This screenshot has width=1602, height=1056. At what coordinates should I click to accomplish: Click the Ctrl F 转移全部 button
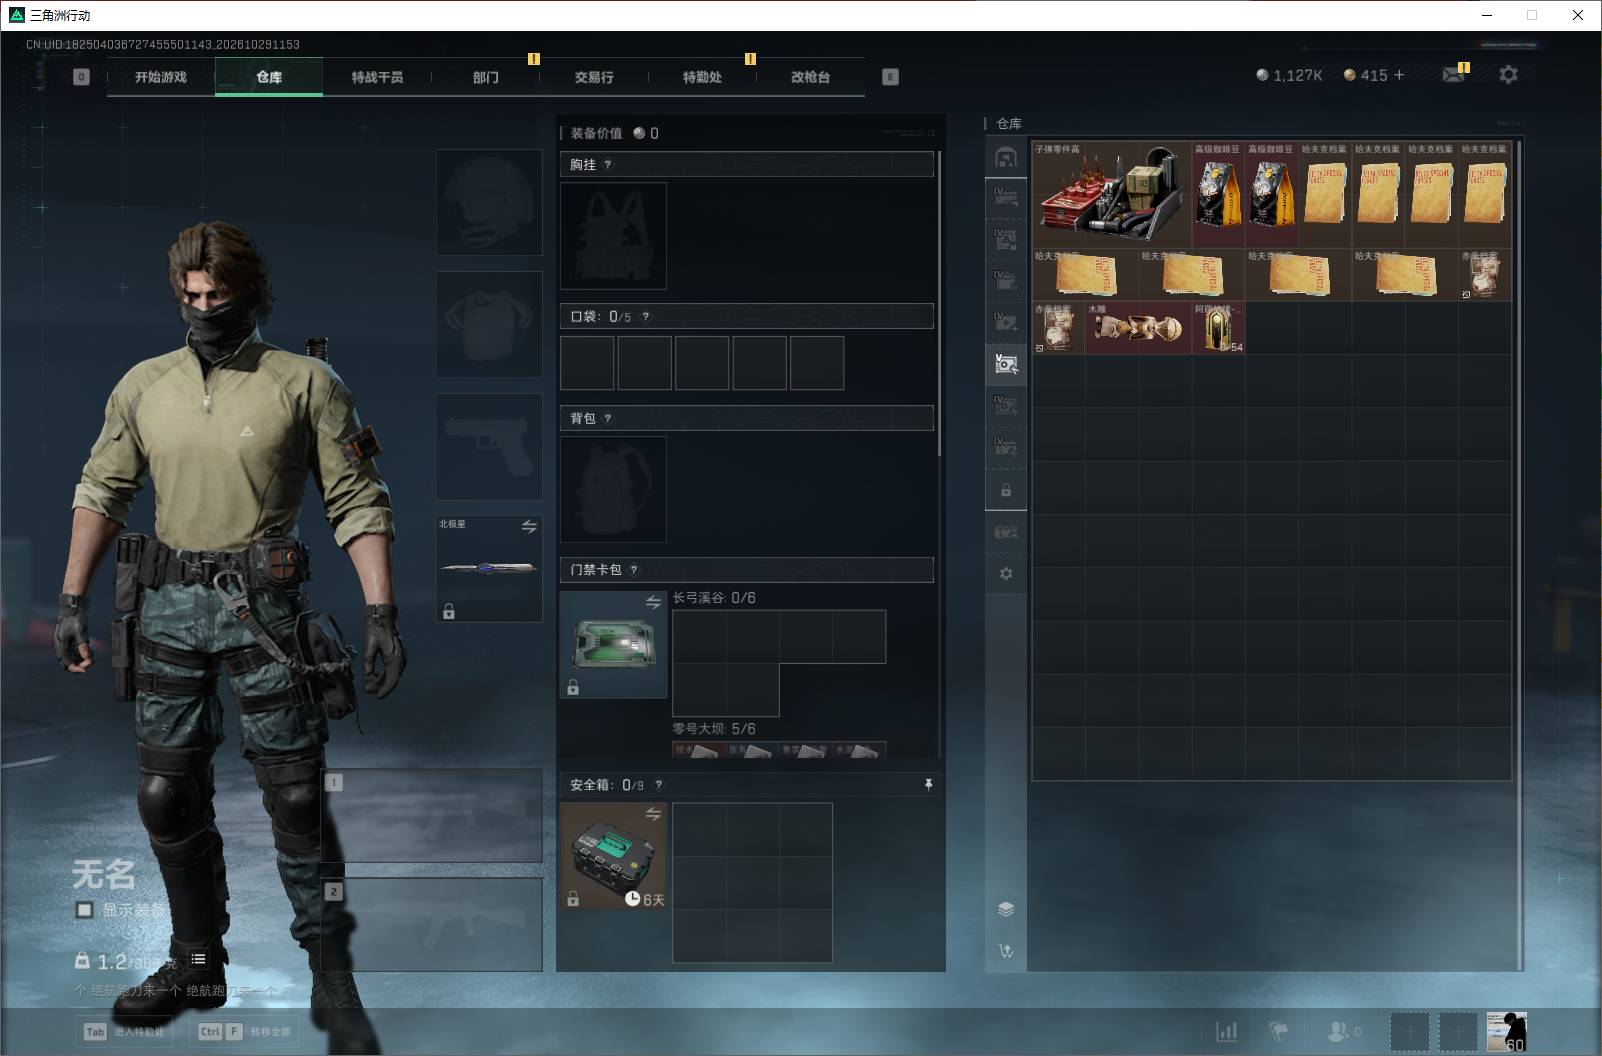246,1031
